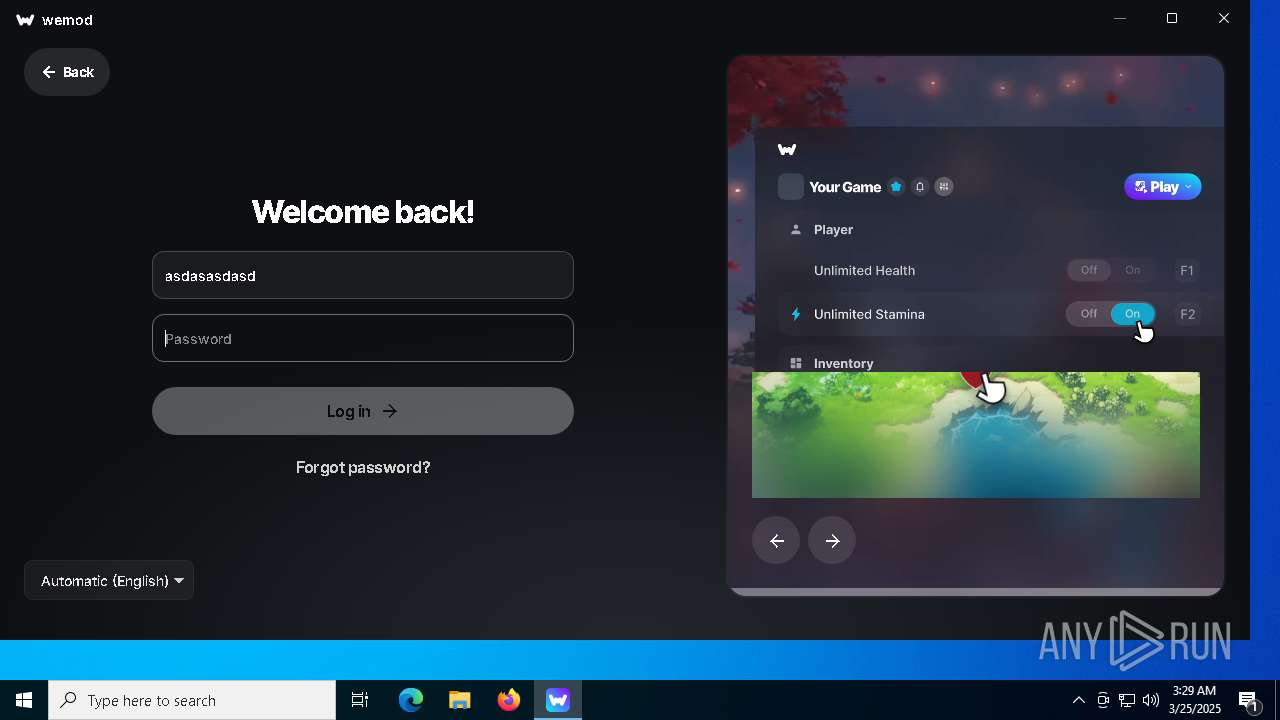
Task: Click the taskbar search box
Action: tap(192, 700)
